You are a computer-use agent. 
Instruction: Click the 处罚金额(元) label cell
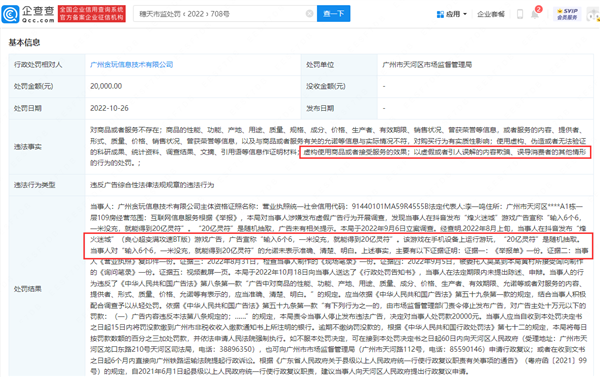tap(47, 86)
